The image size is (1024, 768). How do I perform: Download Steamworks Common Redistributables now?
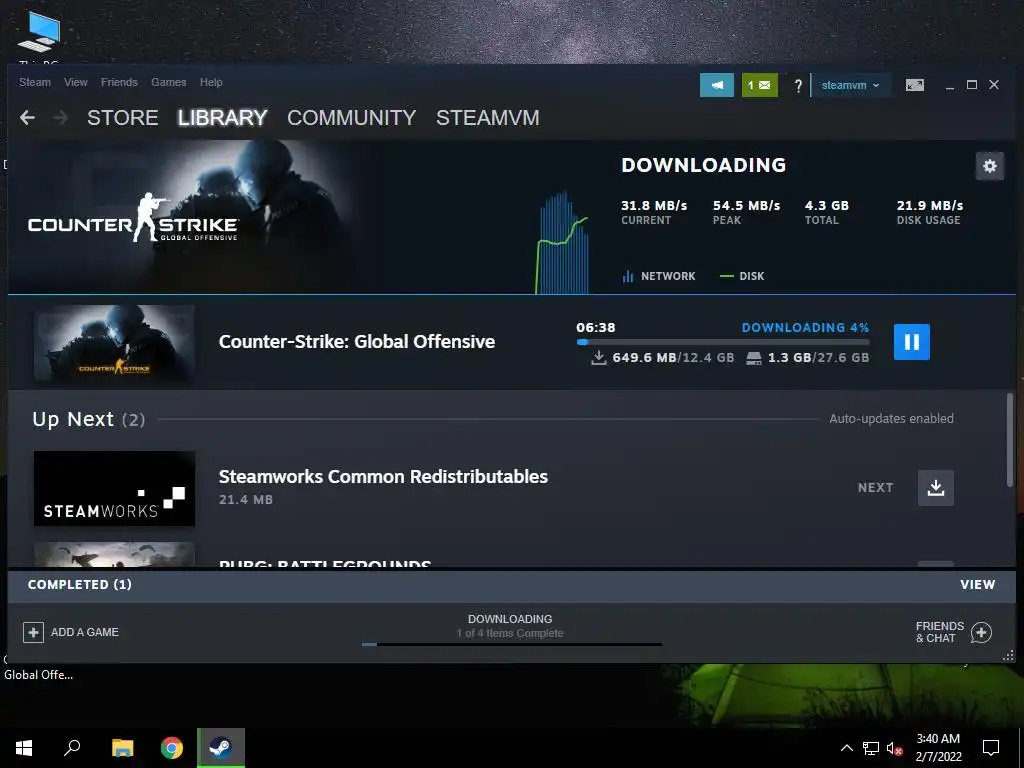[936, 488]
